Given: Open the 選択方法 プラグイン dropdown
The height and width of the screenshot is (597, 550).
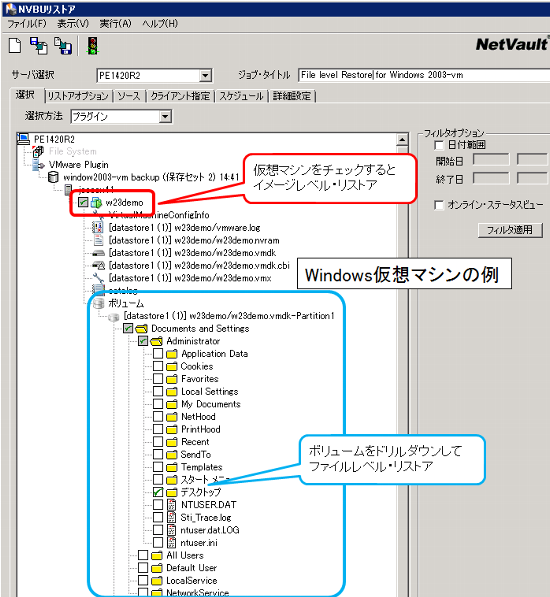Looking at the screenshot, I should [165, 116].
